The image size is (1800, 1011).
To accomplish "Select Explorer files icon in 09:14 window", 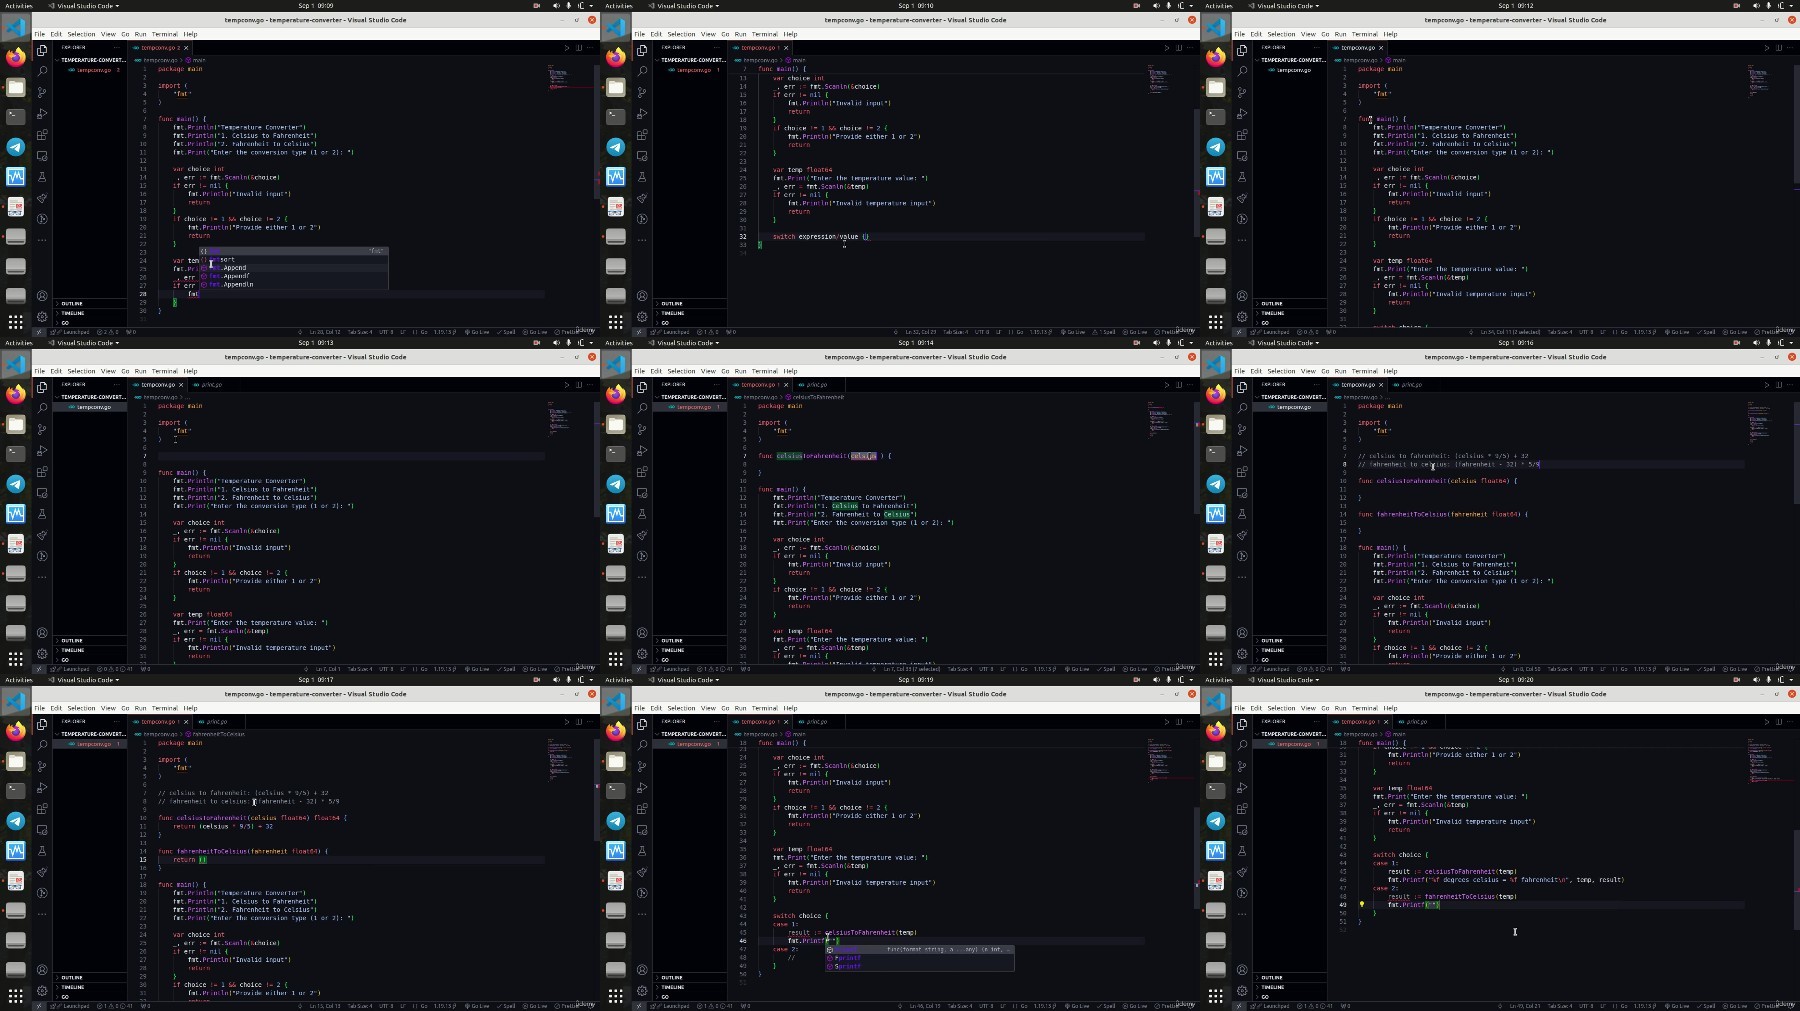I will tap(642, 387).
